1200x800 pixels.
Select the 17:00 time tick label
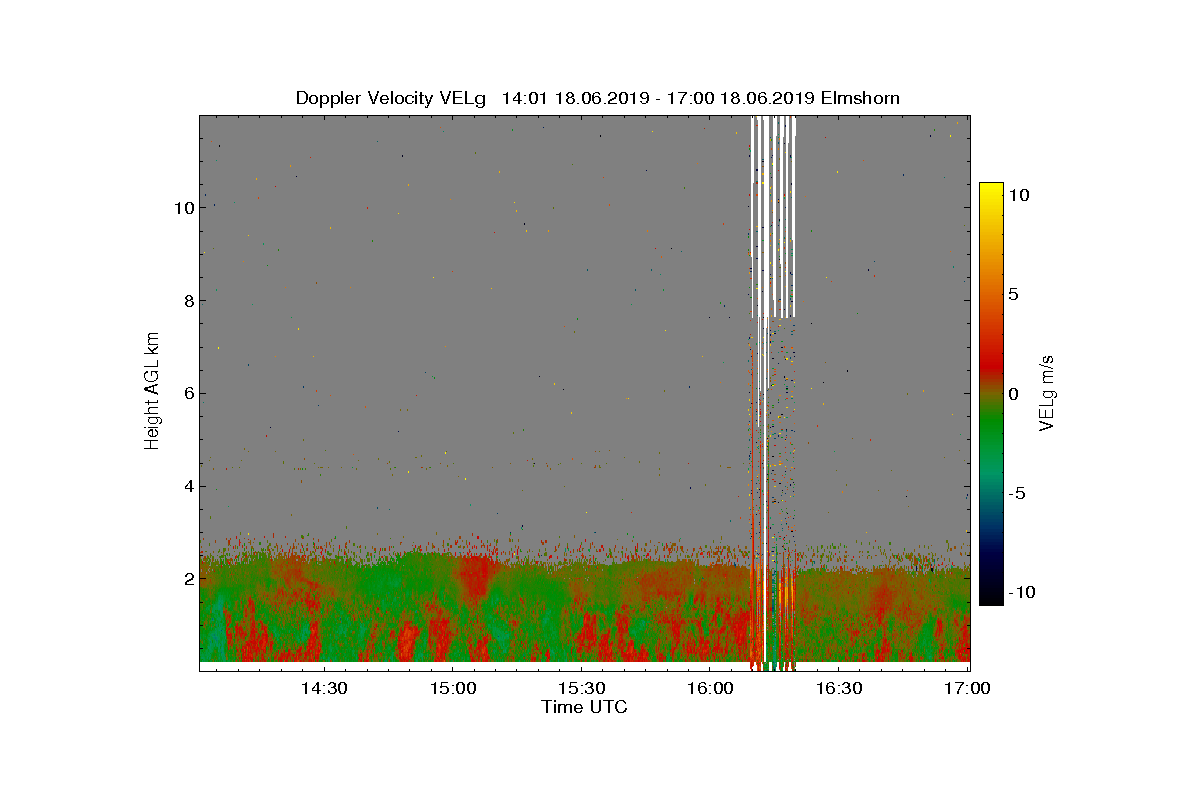pos(966,689)
